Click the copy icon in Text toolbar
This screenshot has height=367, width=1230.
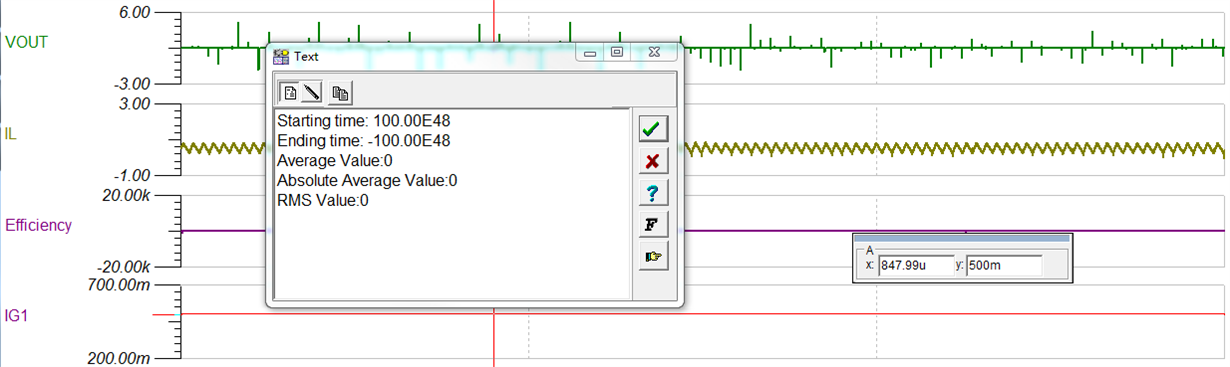coord(340,92)
